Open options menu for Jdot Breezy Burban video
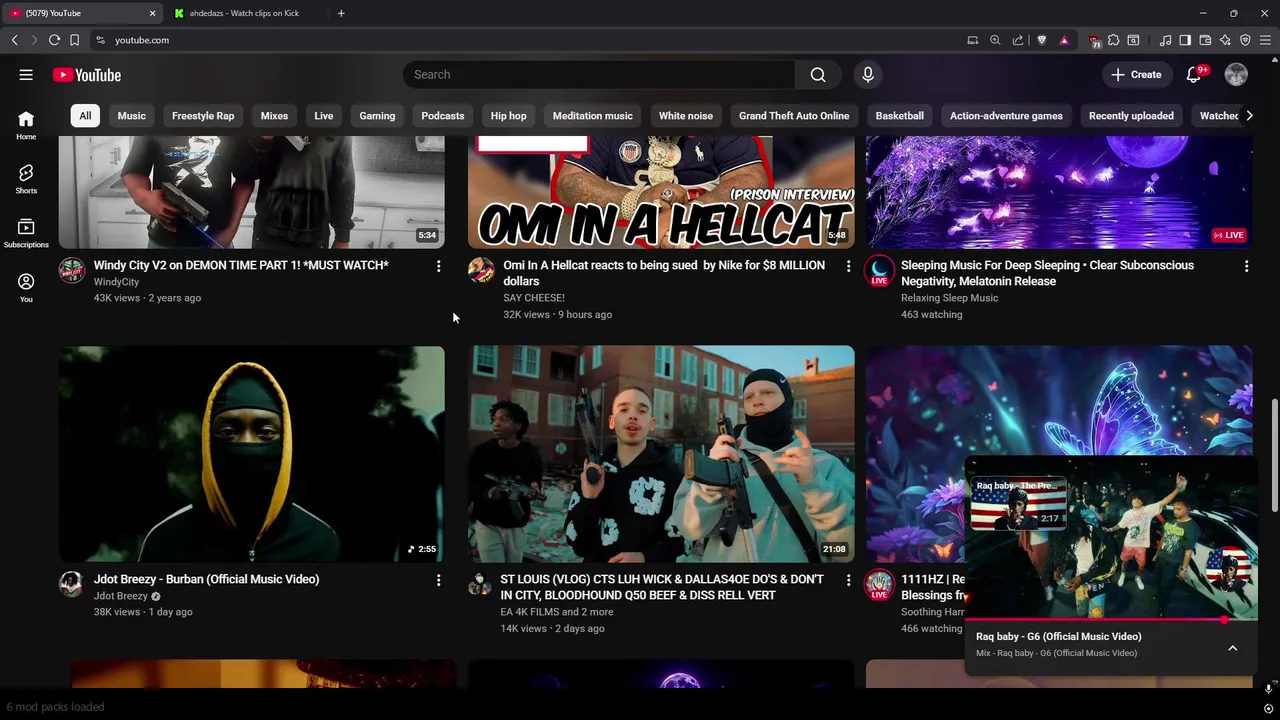 tap(438, 580)
